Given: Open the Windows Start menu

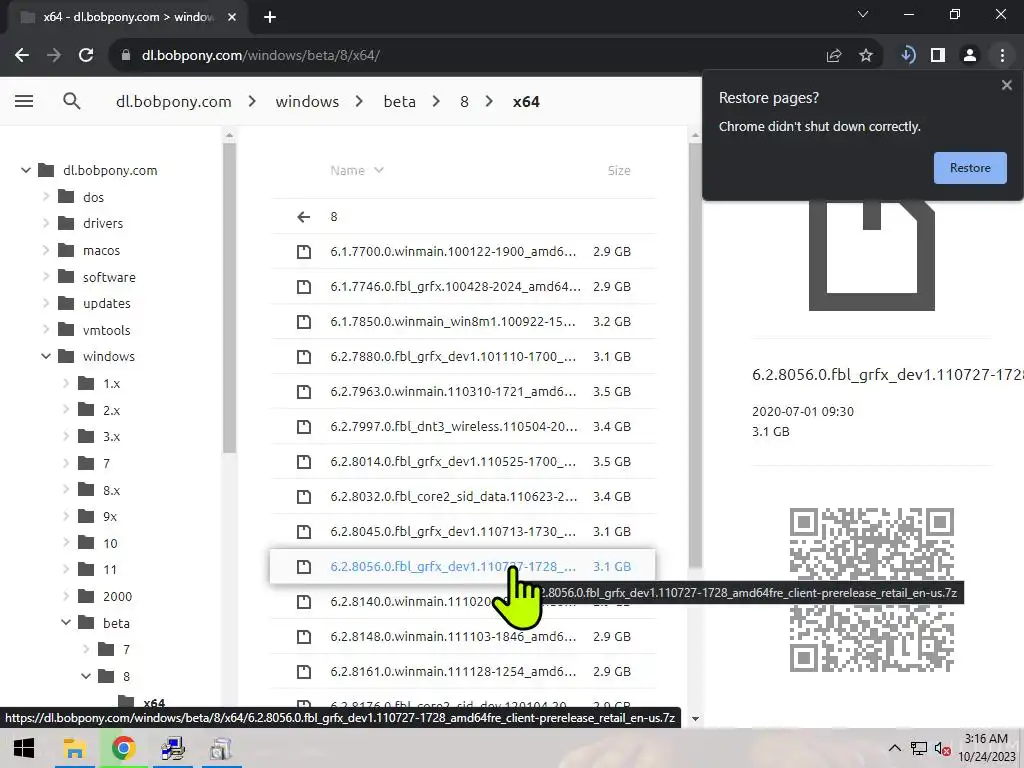Looking at the screenshot, I should pyautogui.click(x=24, y=748).
